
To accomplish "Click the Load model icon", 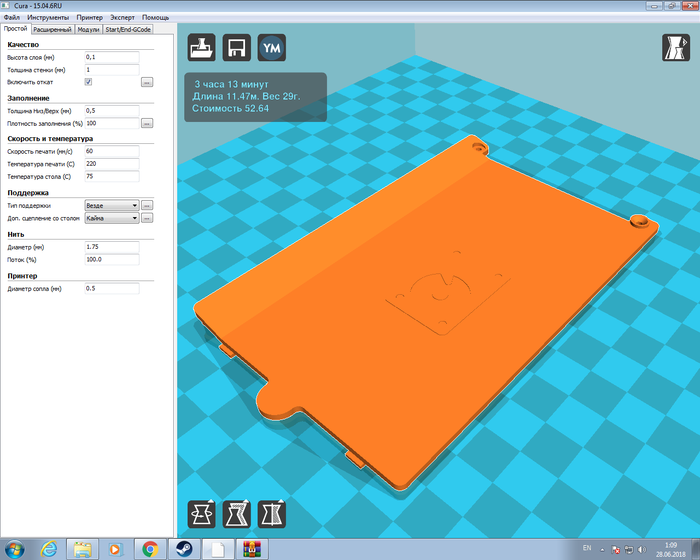I will coord(201,48).
